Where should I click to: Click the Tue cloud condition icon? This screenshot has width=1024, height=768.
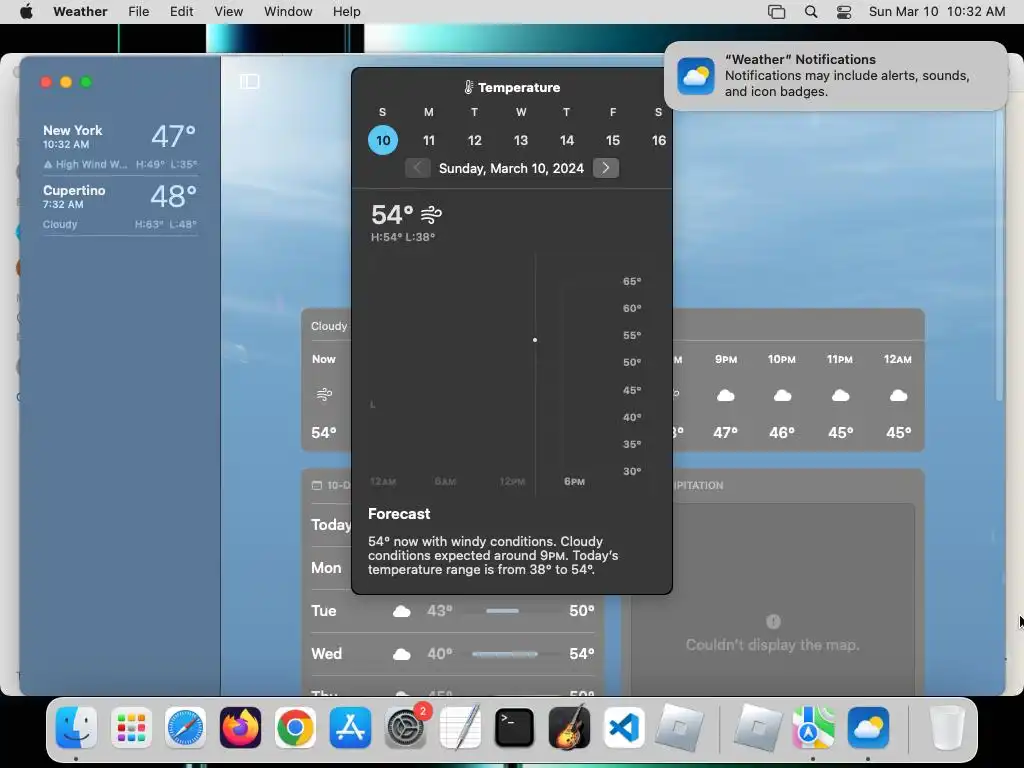[x=402, y=611]
